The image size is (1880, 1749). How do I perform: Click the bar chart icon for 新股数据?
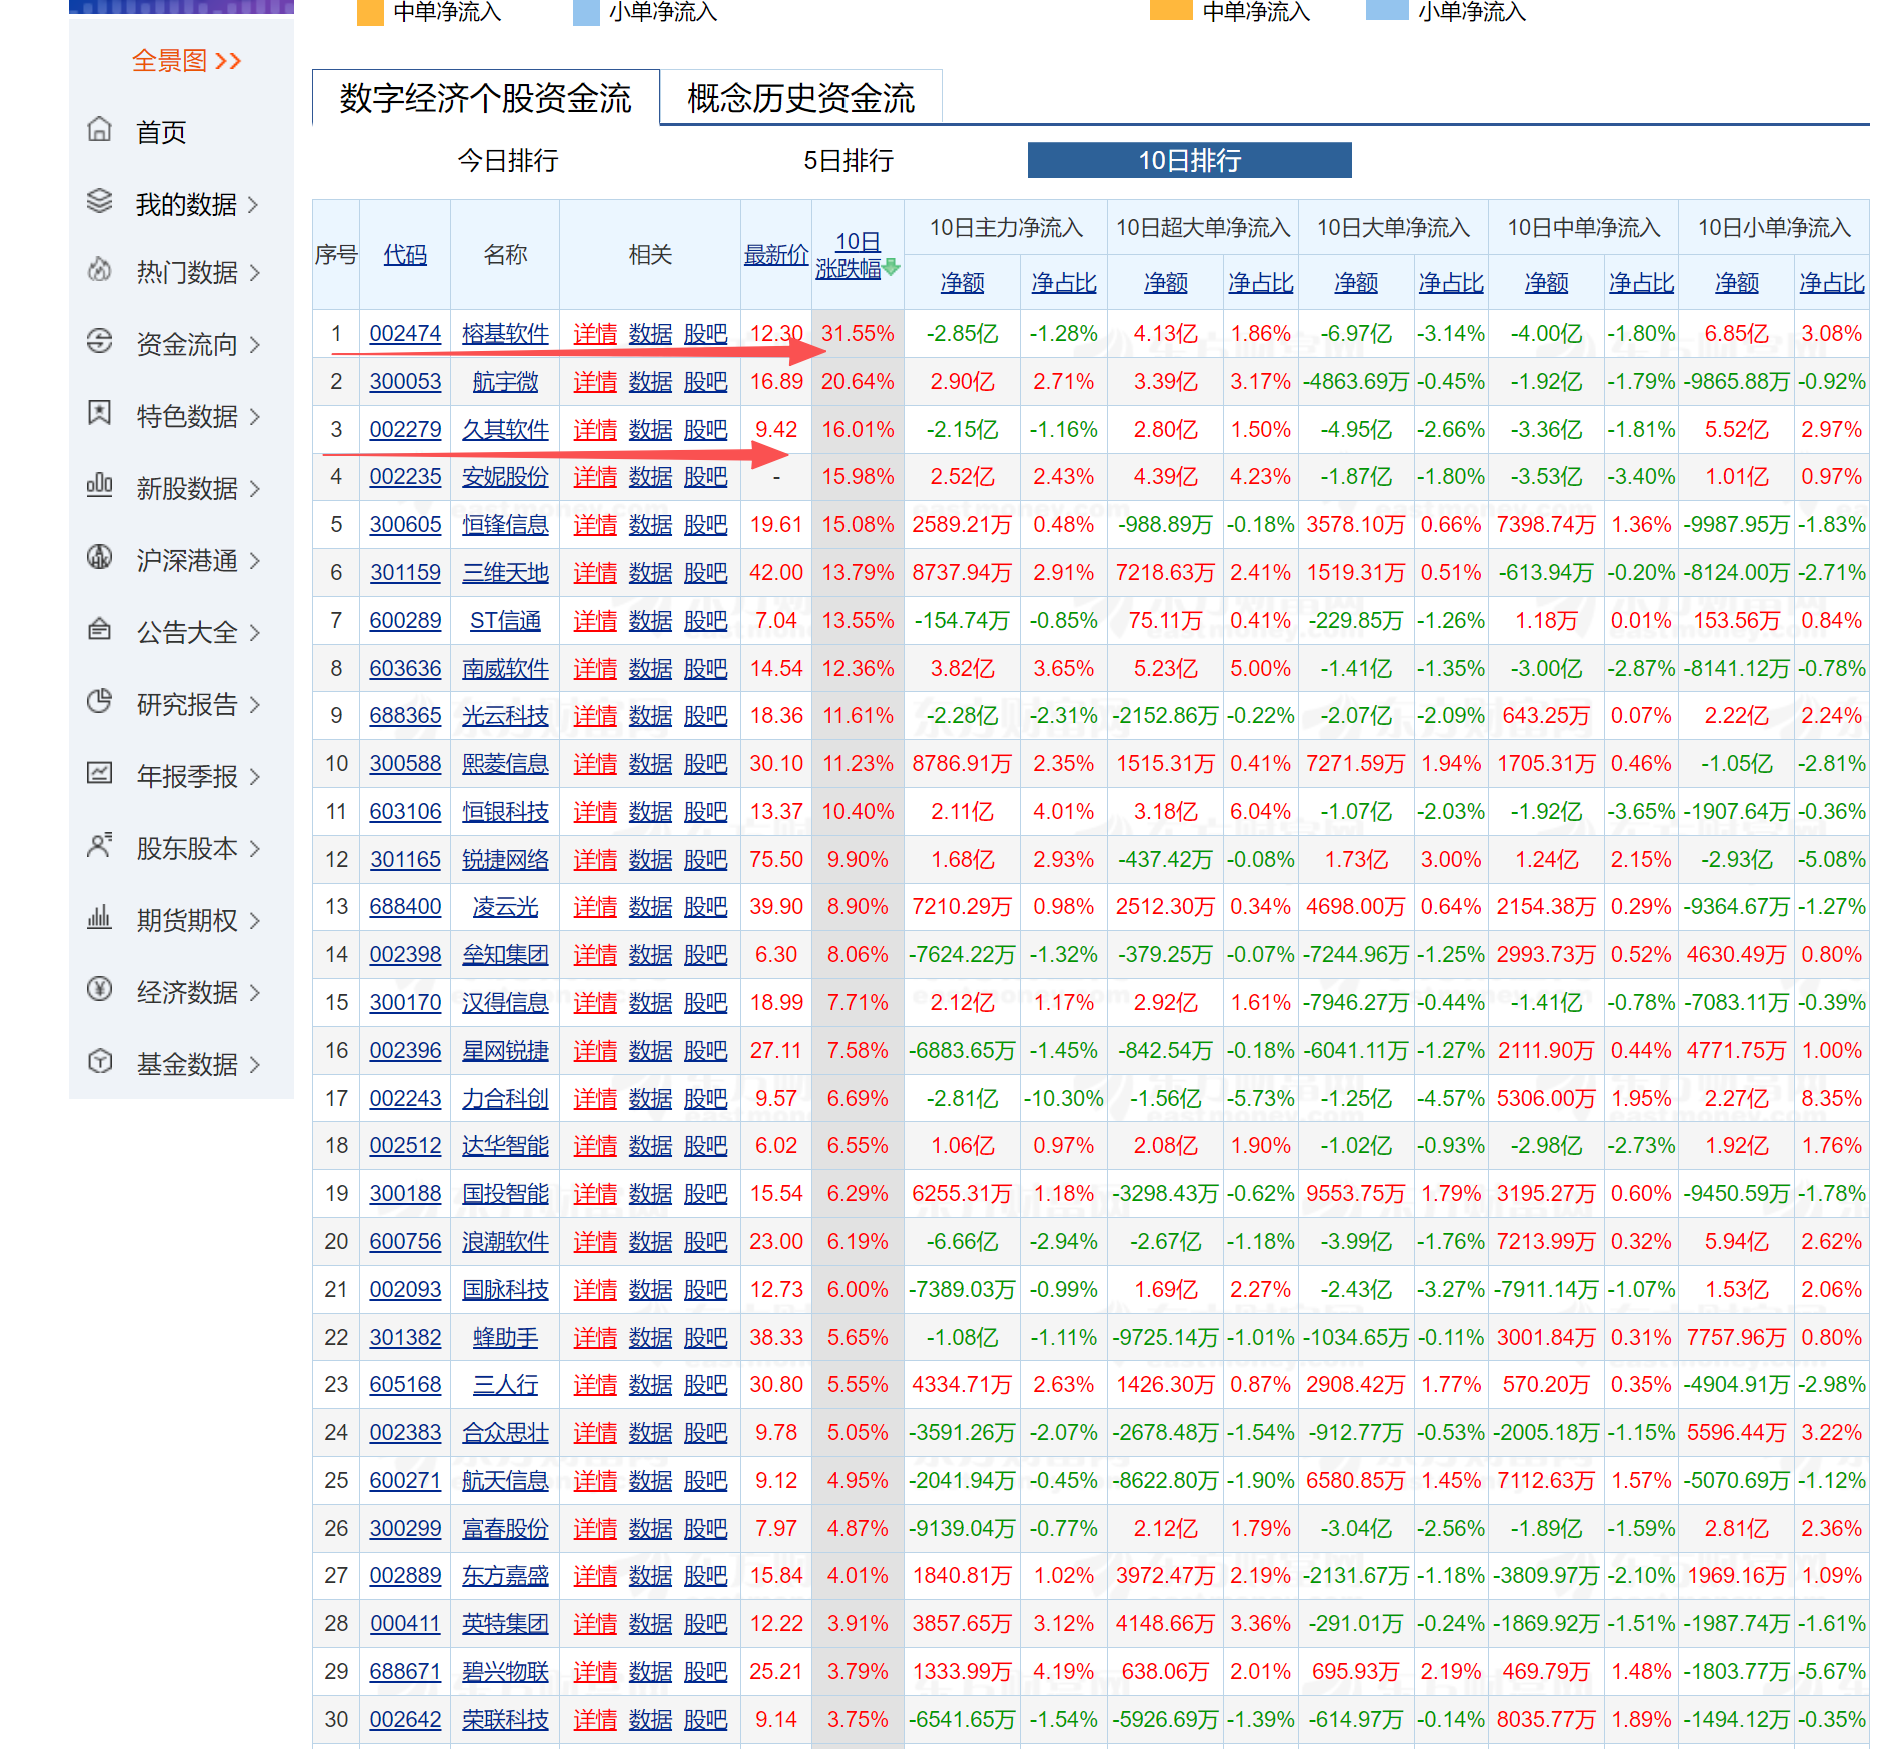99,485
